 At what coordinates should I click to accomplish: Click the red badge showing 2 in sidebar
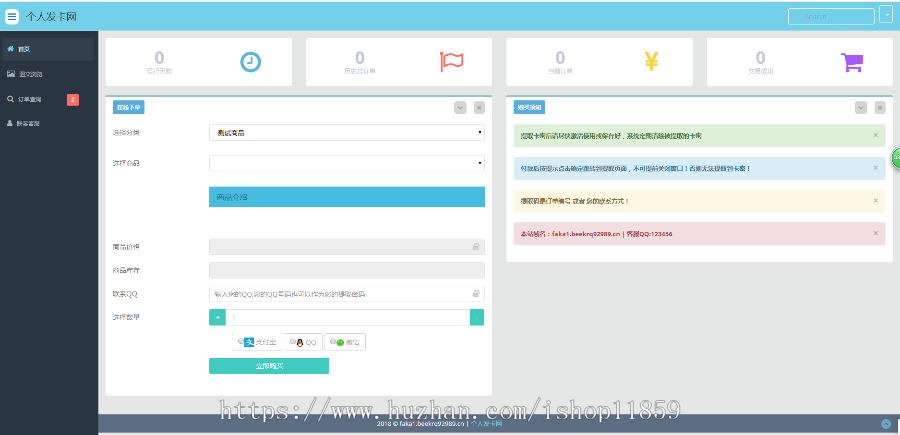[73, 100]
